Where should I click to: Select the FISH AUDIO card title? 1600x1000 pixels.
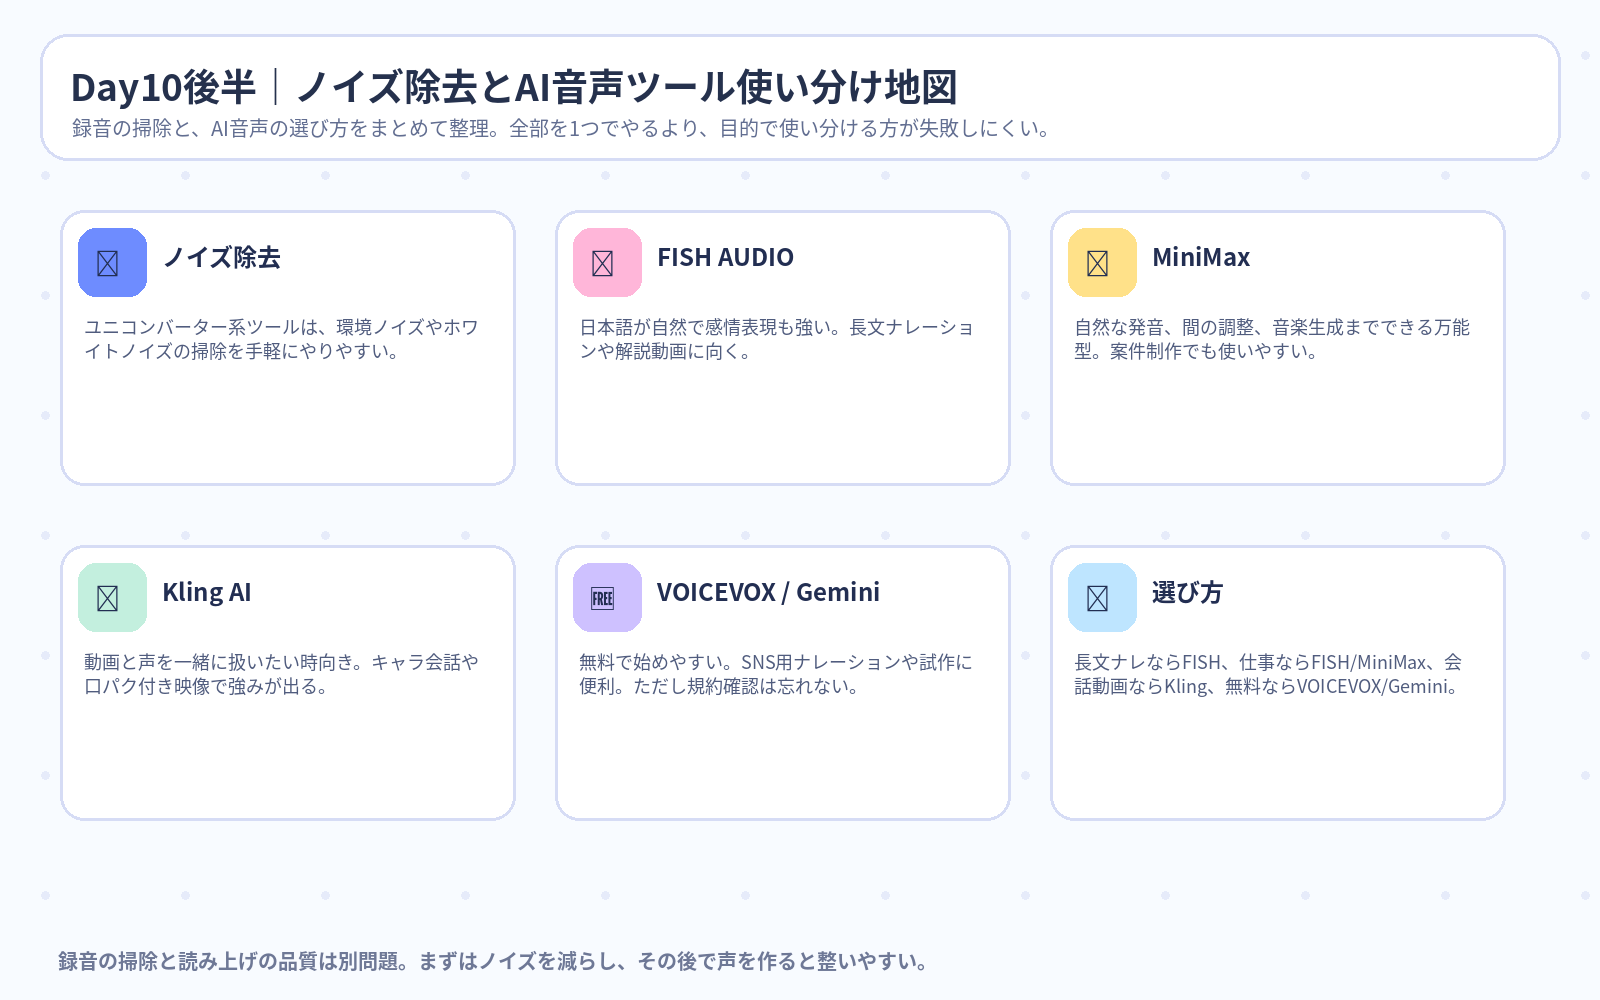725,257
